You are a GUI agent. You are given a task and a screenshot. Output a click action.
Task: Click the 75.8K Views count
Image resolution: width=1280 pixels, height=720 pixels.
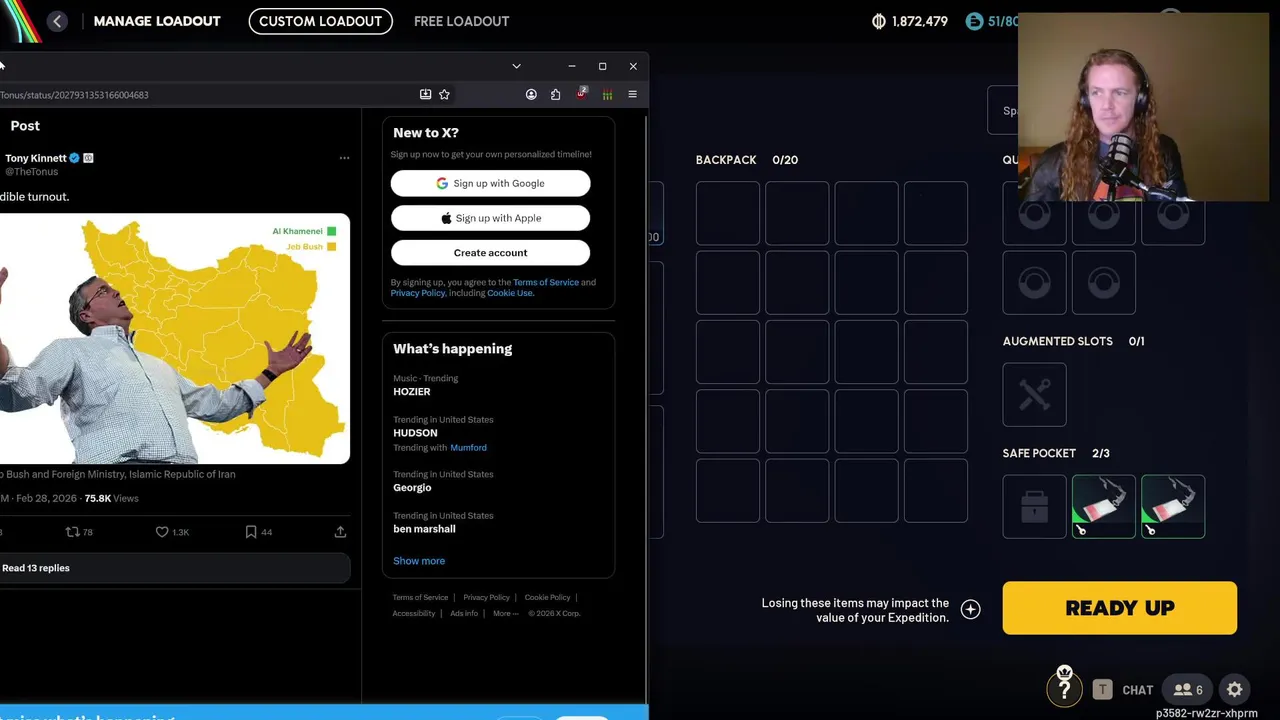tap(111, 498)
